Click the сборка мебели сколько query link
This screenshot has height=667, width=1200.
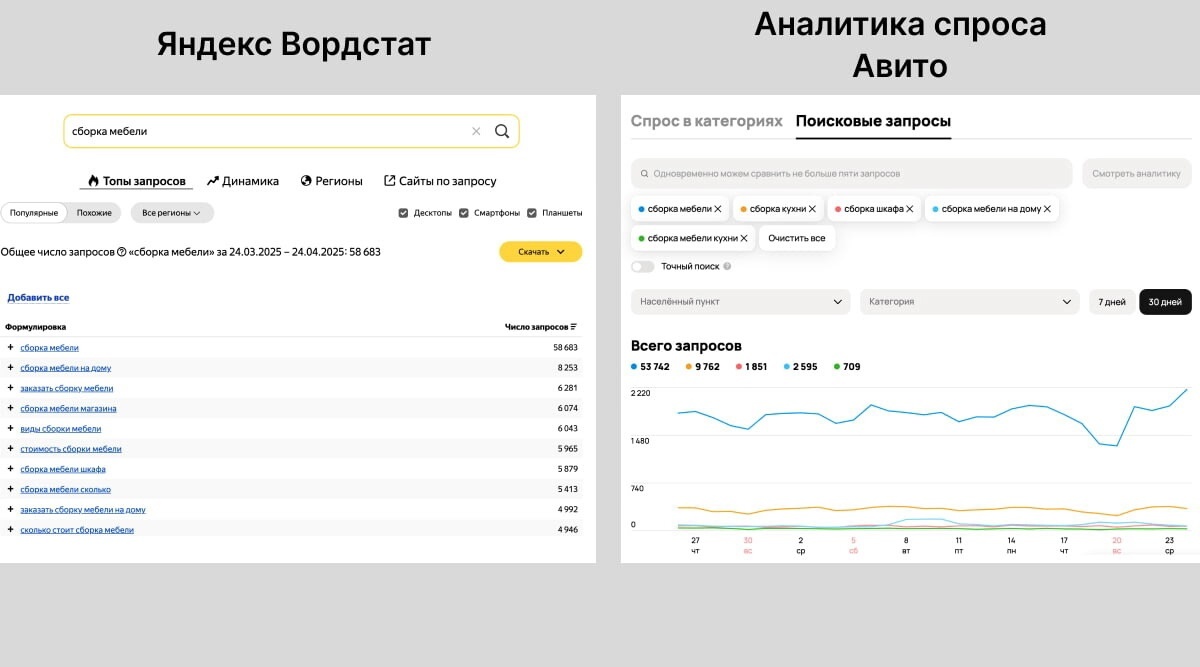click(65, 489)
